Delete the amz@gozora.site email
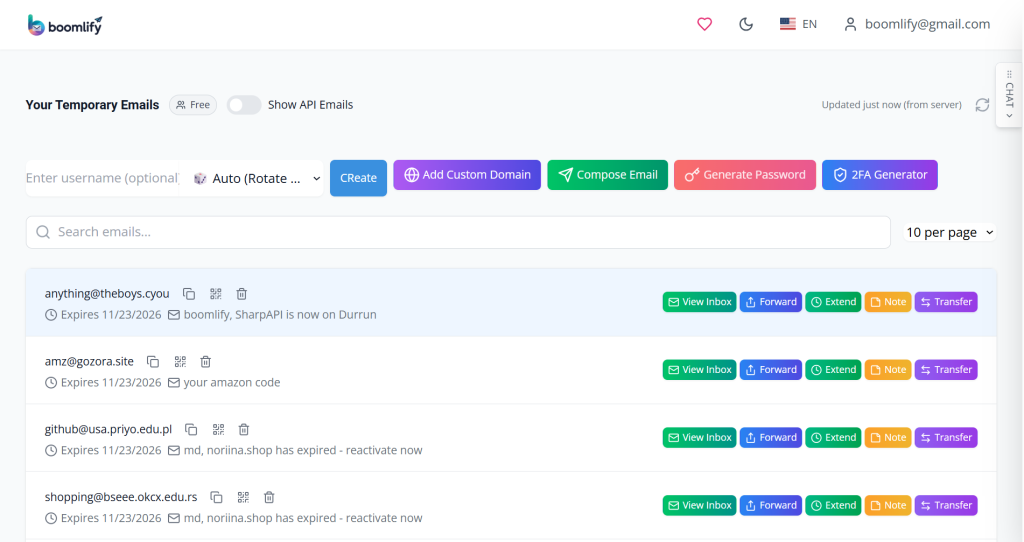Screen dimensions: 1024x542 click(x=206, y=362)
